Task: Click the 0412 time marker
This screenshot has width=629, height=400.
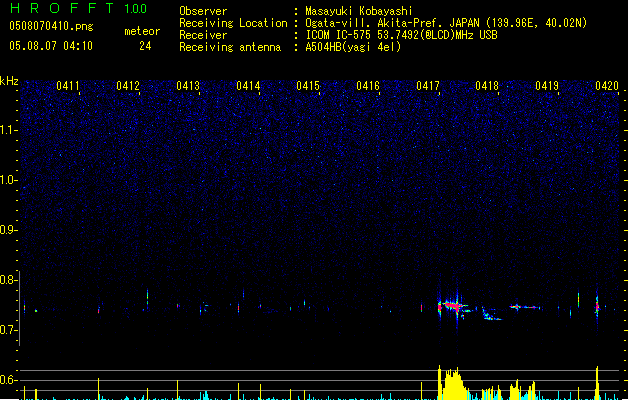Action: click(128, 85)
